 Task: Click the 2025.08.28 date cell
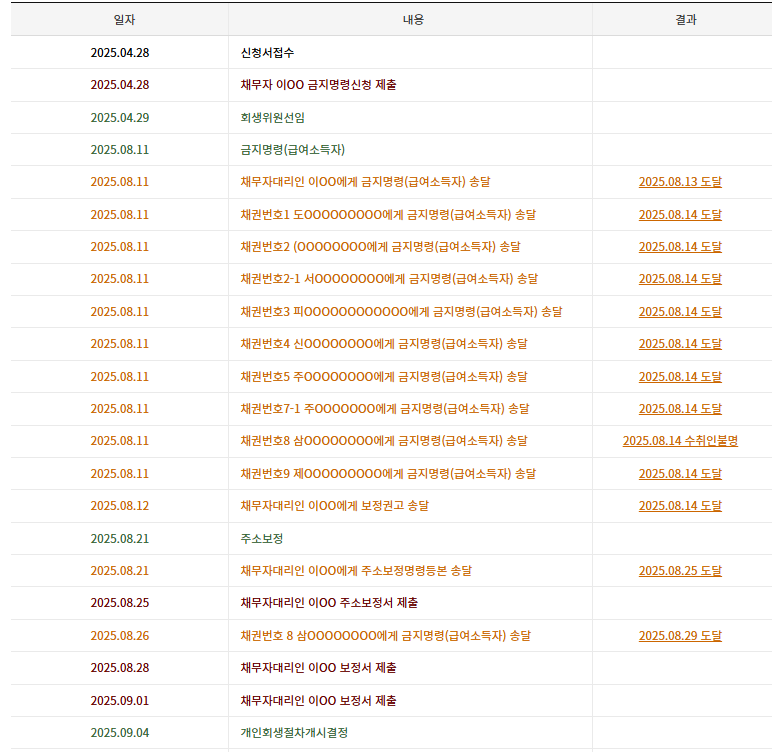(120, 668)
